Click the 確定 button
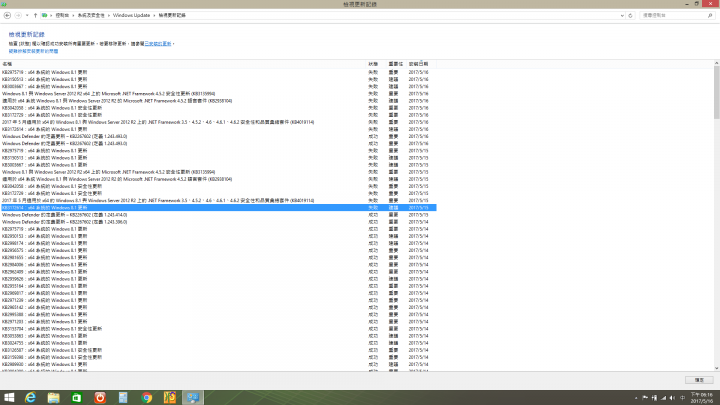 [x=699, y=380]
